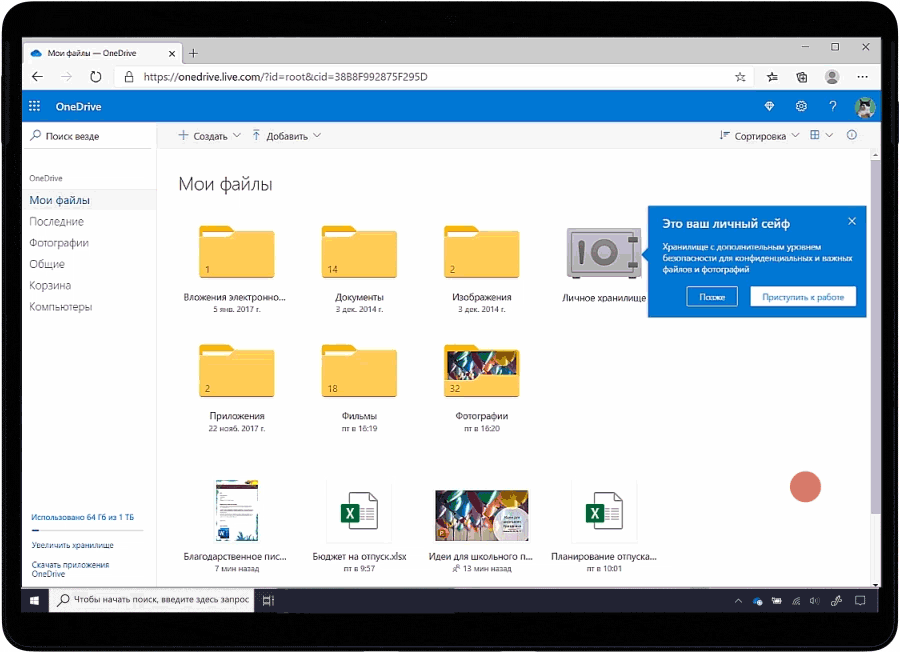
Task: Open the settings gear in OneDrive header
Action: click(801, 107)
